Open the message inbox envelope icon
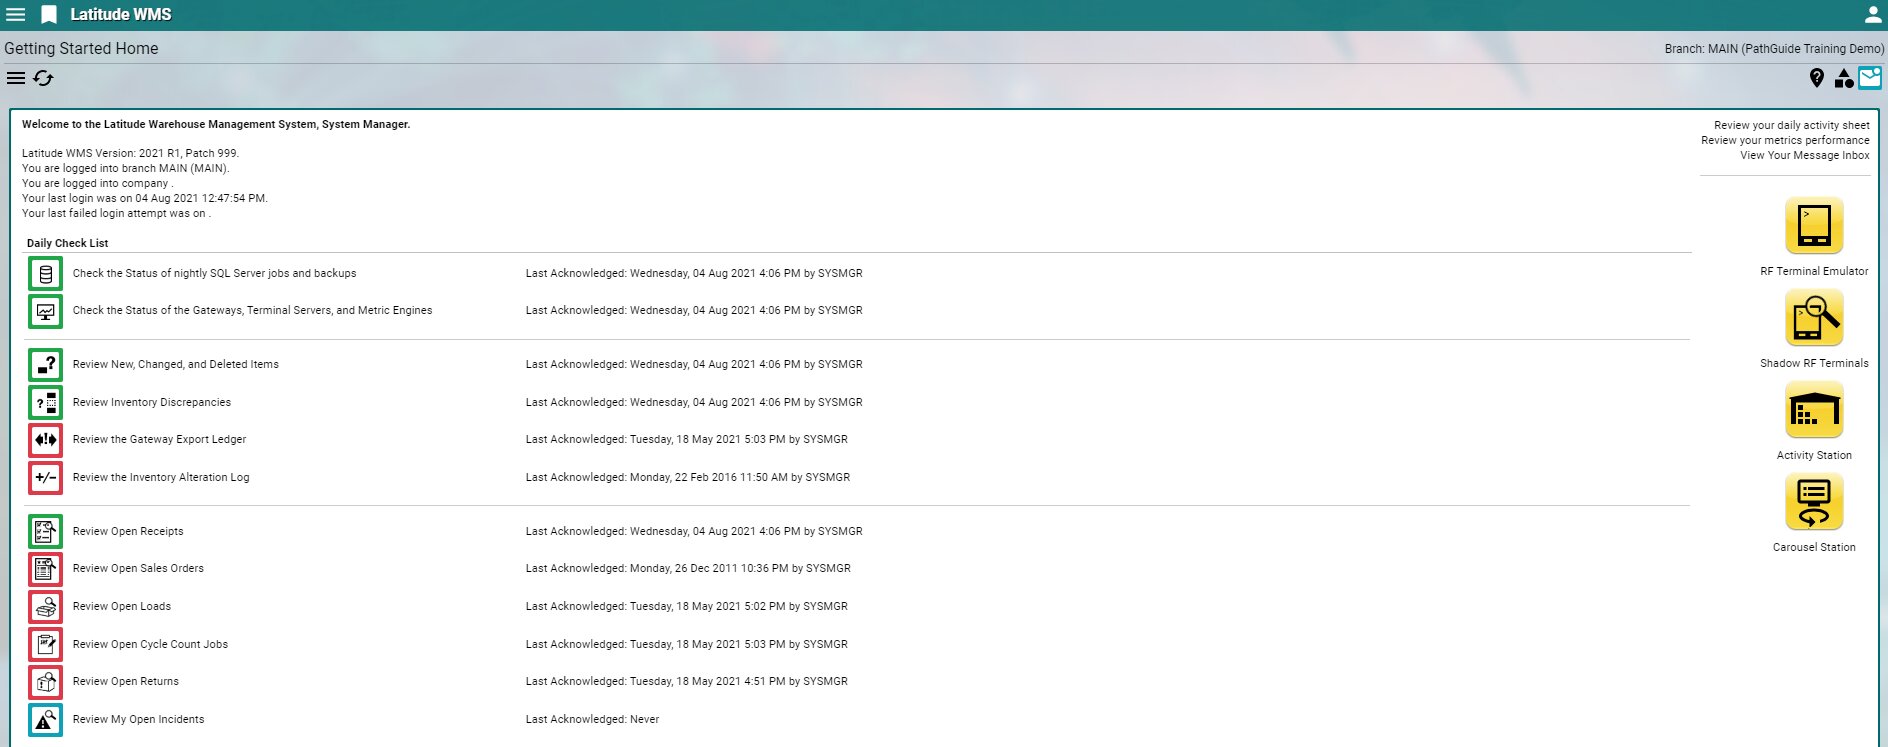 [x=1870, y=78]
